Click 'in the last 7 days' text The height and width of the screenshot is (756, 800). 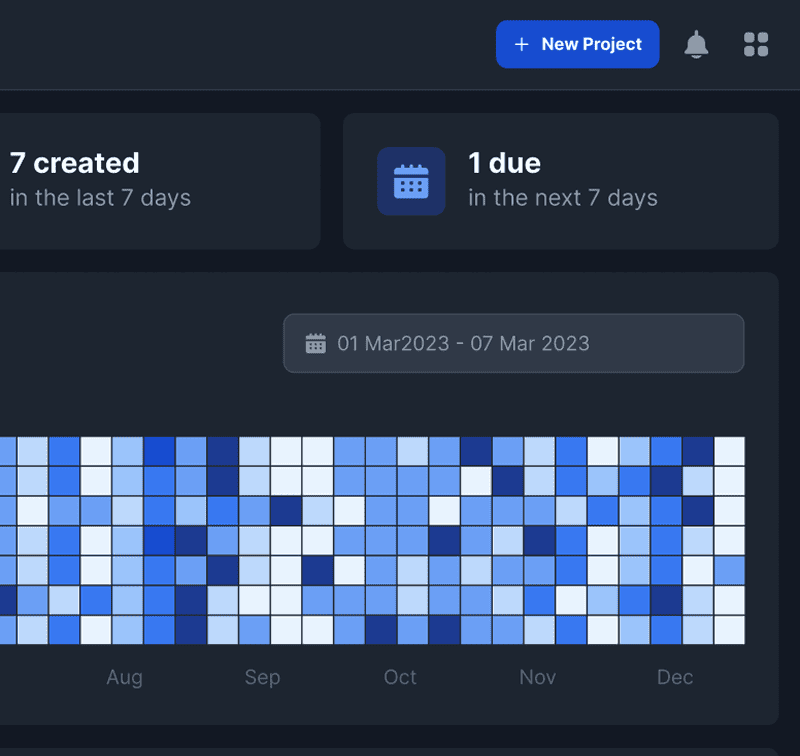pyautogui.click(x=101, y=198)
